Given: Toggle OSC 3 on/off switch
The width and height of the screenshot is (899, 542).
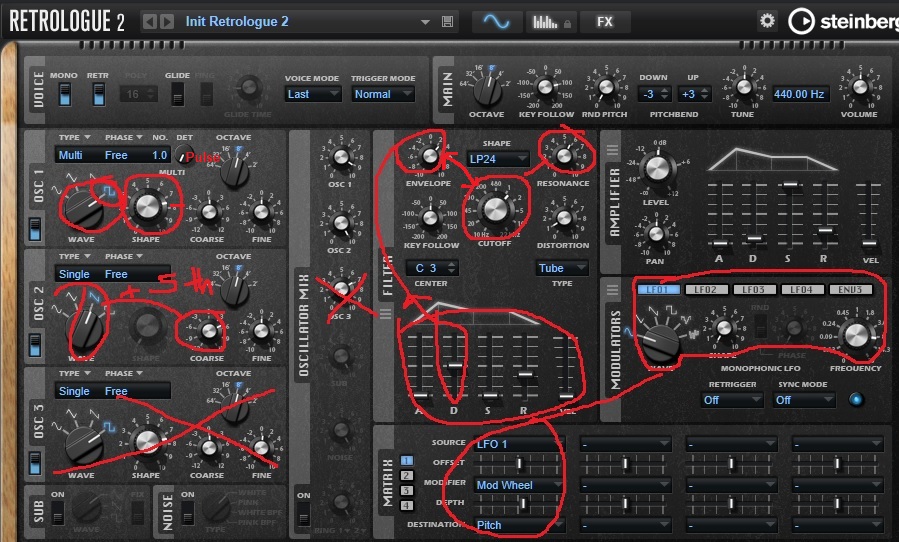Looking at the screenshot, I should pos(35,463).
